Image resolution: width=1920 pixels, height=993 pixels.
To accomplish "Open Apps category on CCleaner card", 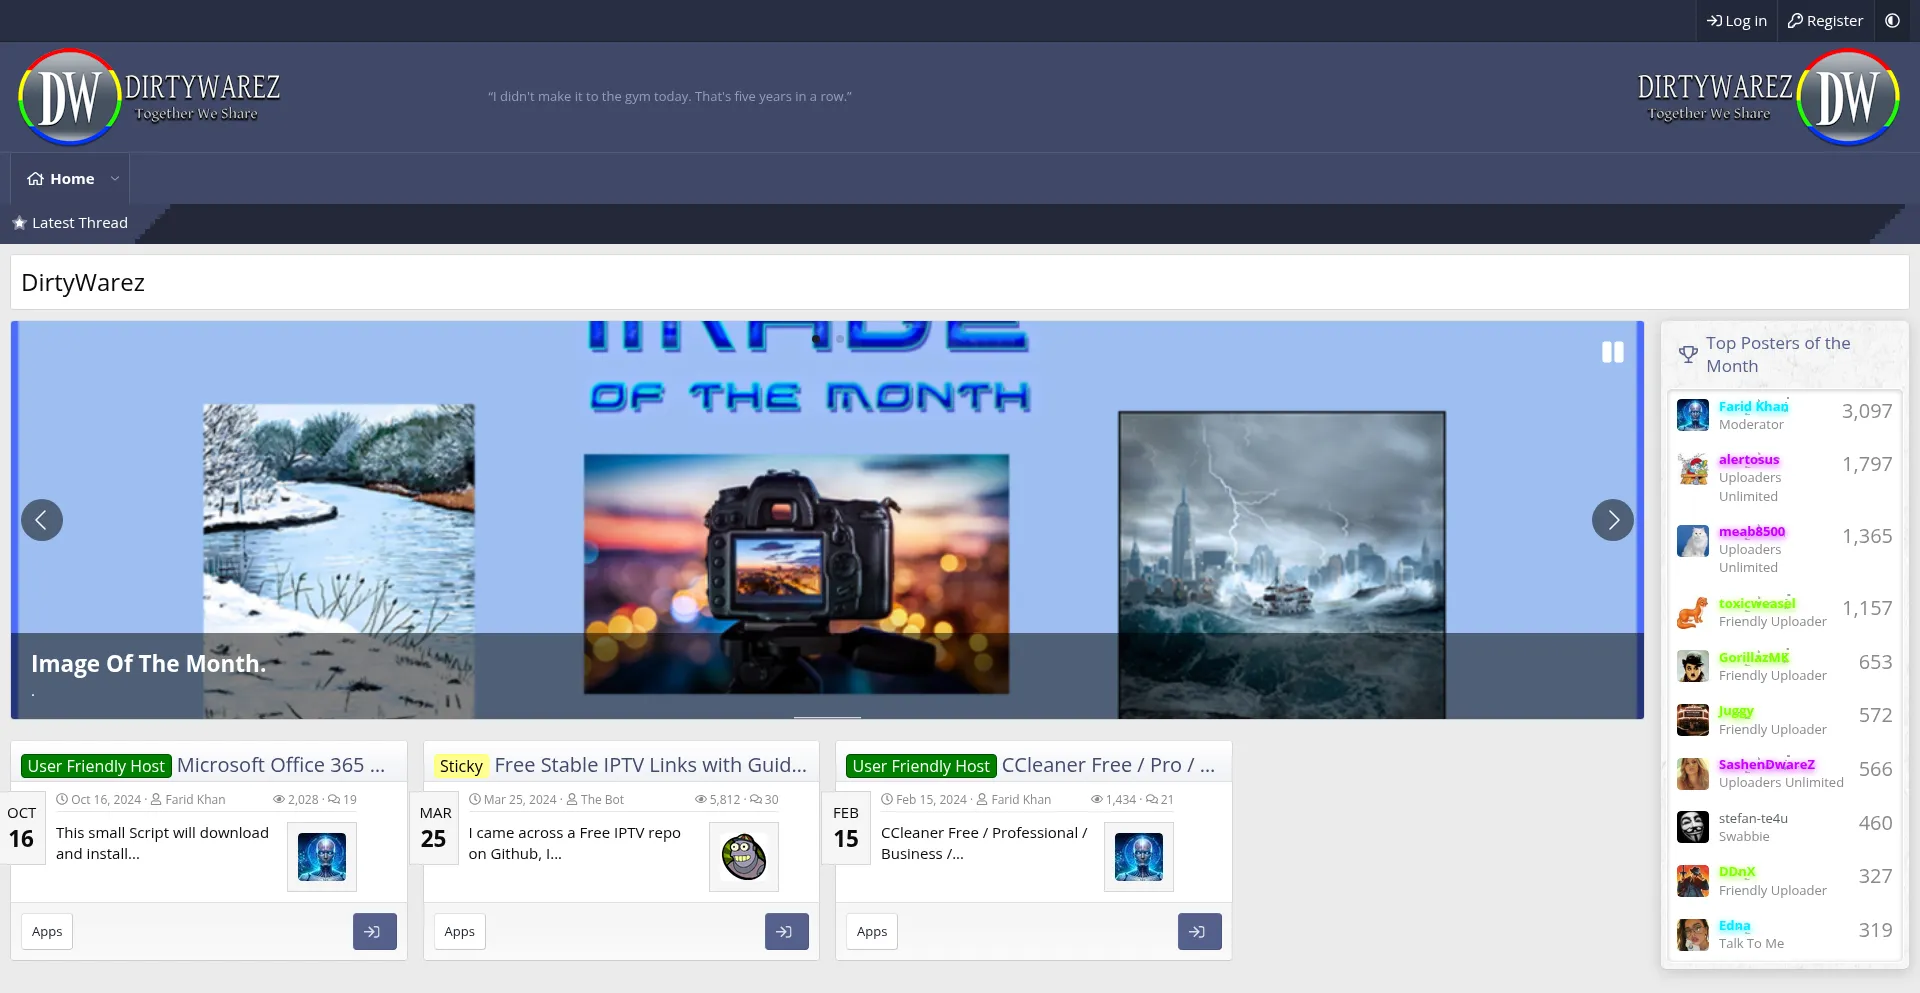I will pyautogui.click(x=872, y=932).
